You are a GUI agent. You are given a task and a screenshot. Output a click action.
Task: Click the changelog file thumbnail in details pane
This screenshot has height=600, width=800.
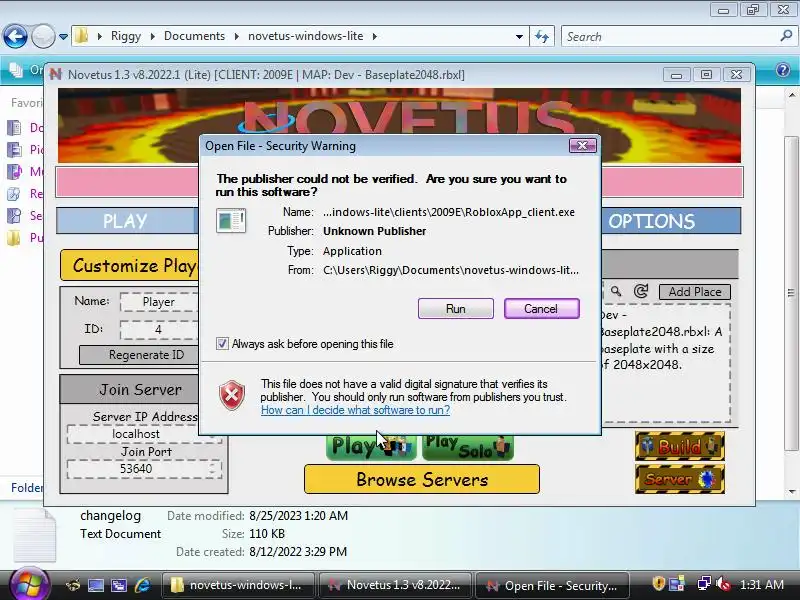coord(35,534)
